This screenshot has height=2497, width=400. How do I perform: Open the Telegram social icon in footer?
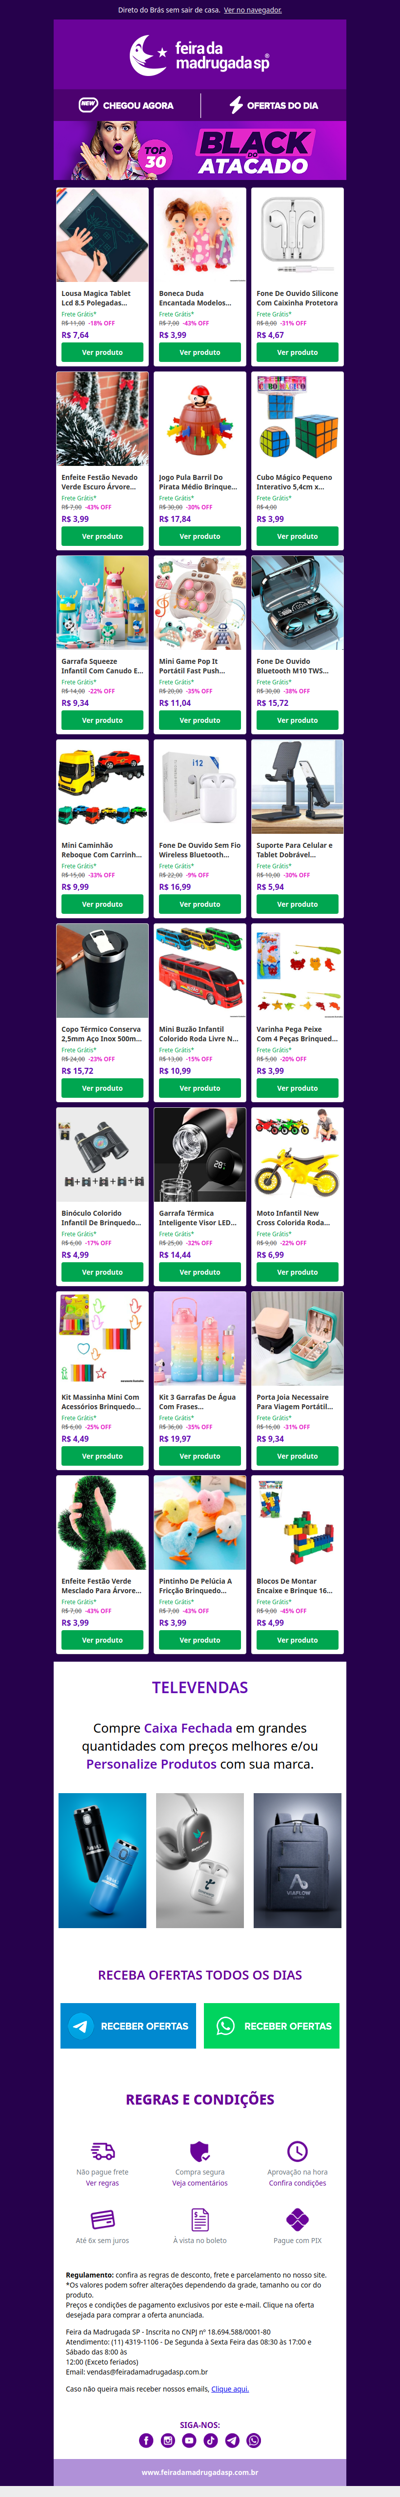pos(232,2440)
